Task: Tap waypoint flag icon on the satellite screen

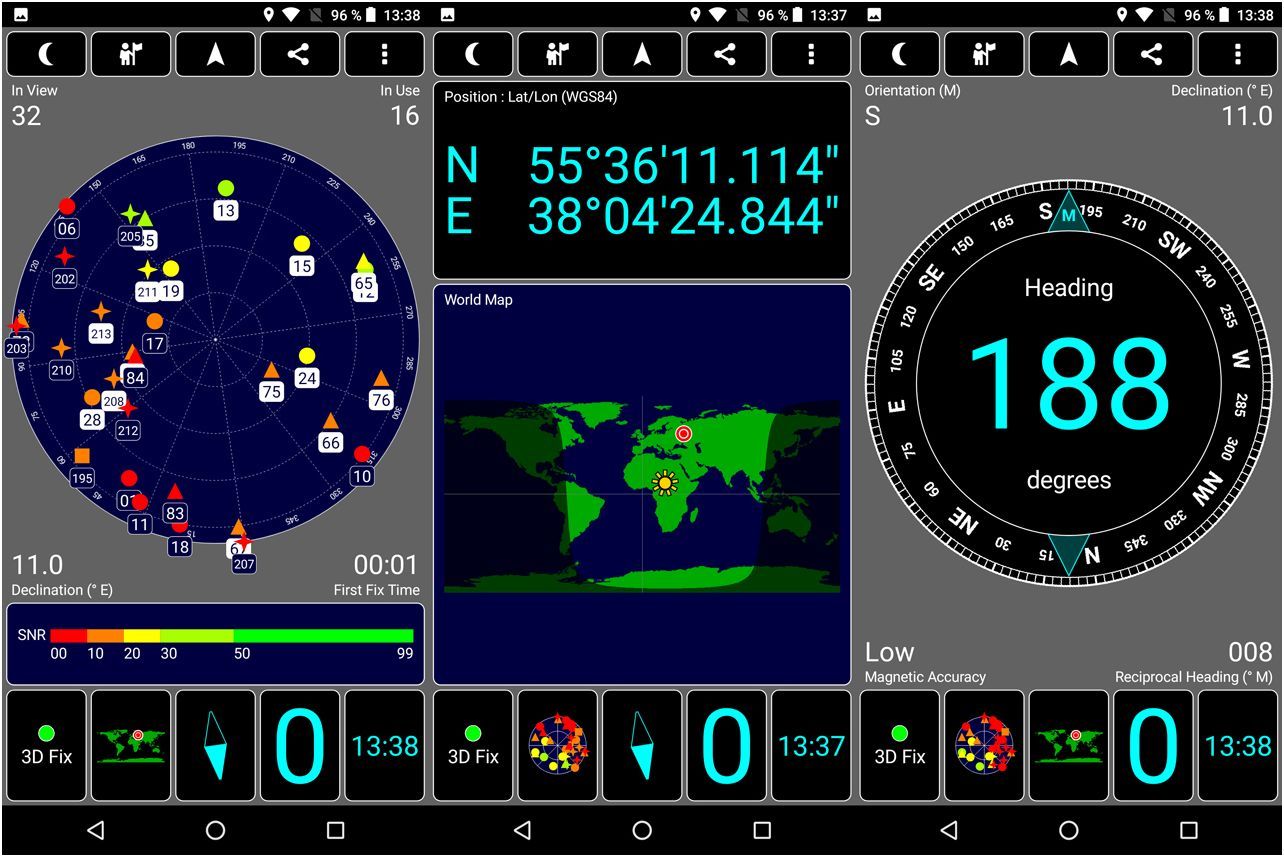Action: (131, 54)
